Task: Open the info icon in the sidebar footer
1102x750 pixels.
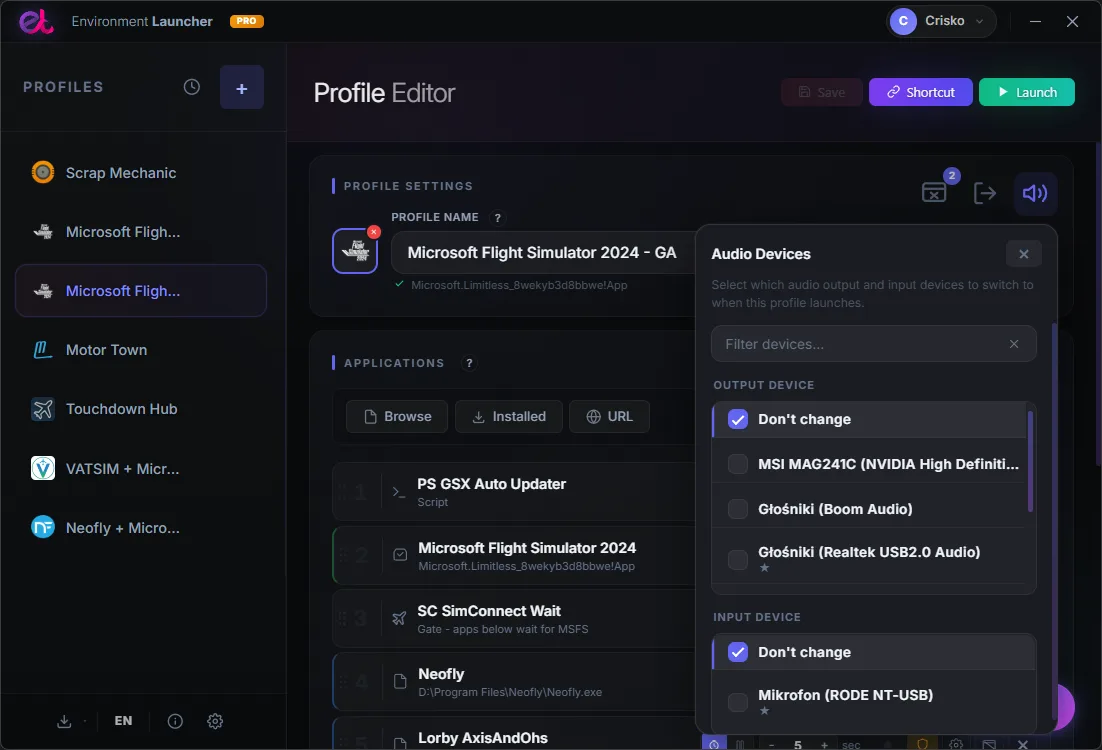Action: tap(175, 721)
